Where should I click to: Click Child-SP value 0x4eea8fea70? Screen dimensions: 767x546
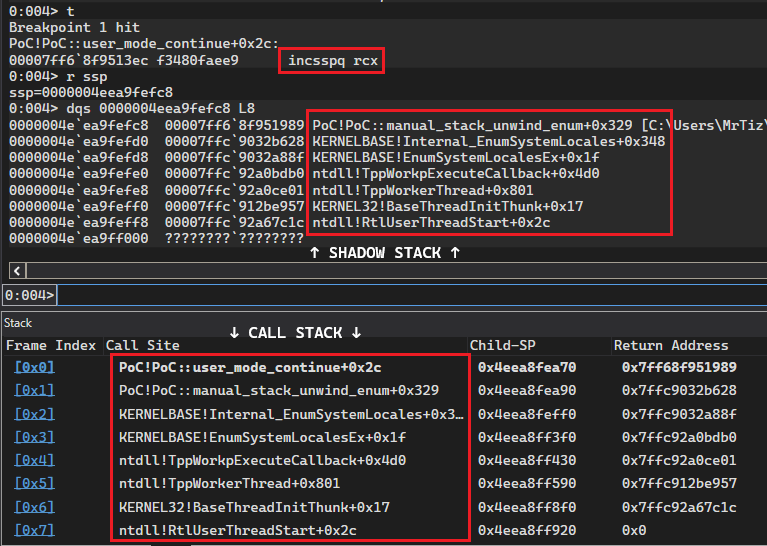coord(527,367)
